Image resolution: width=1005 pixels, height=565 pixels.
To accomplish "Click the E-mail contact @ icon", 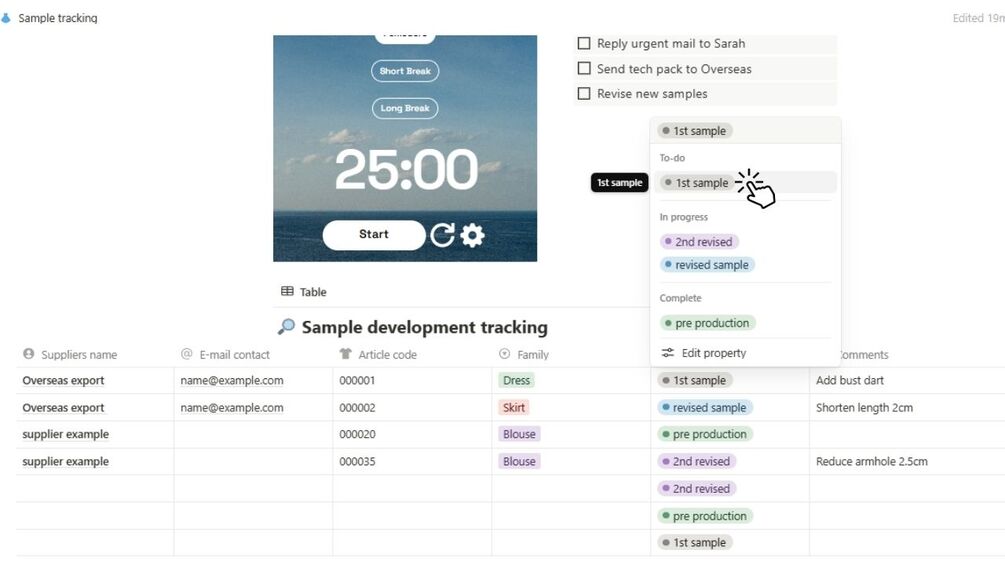I will 187,354.
